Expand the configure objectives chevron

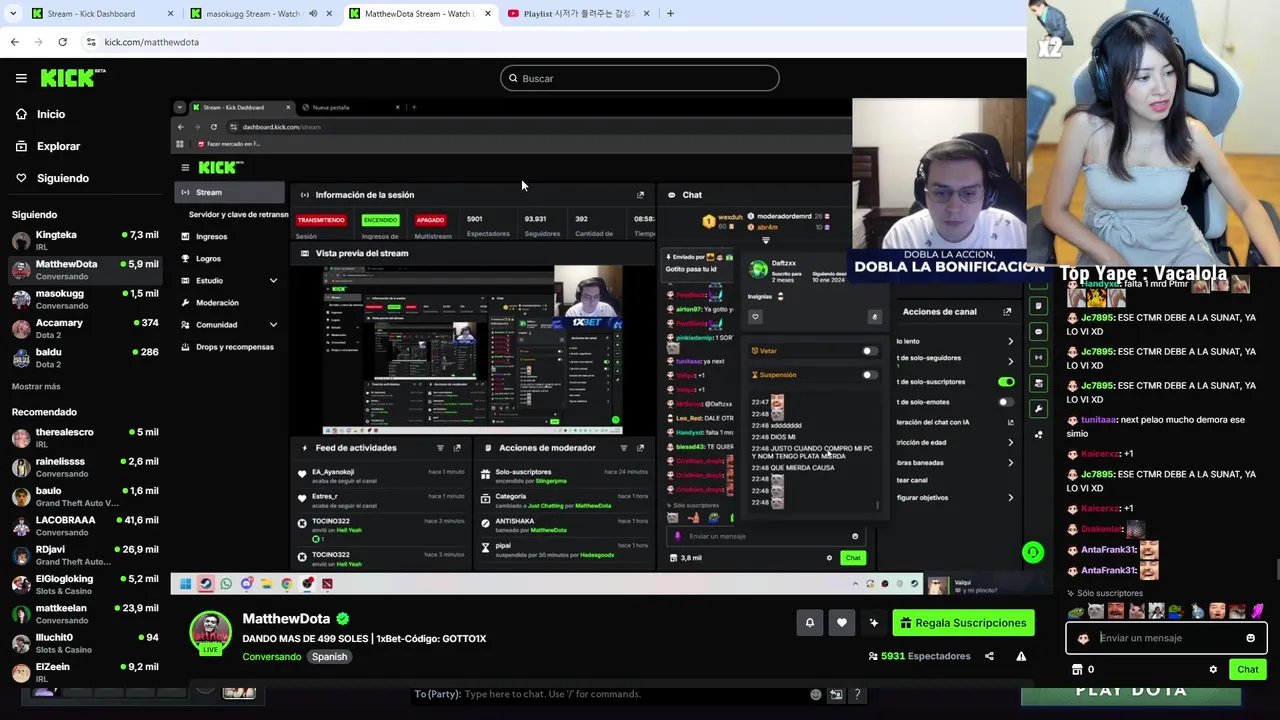pos(1010,498)
